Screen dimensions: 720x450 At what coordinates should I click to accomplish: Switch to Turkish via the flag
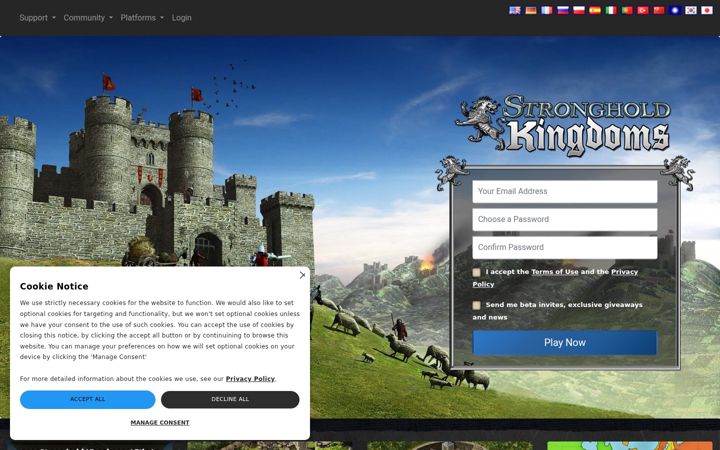643,10
